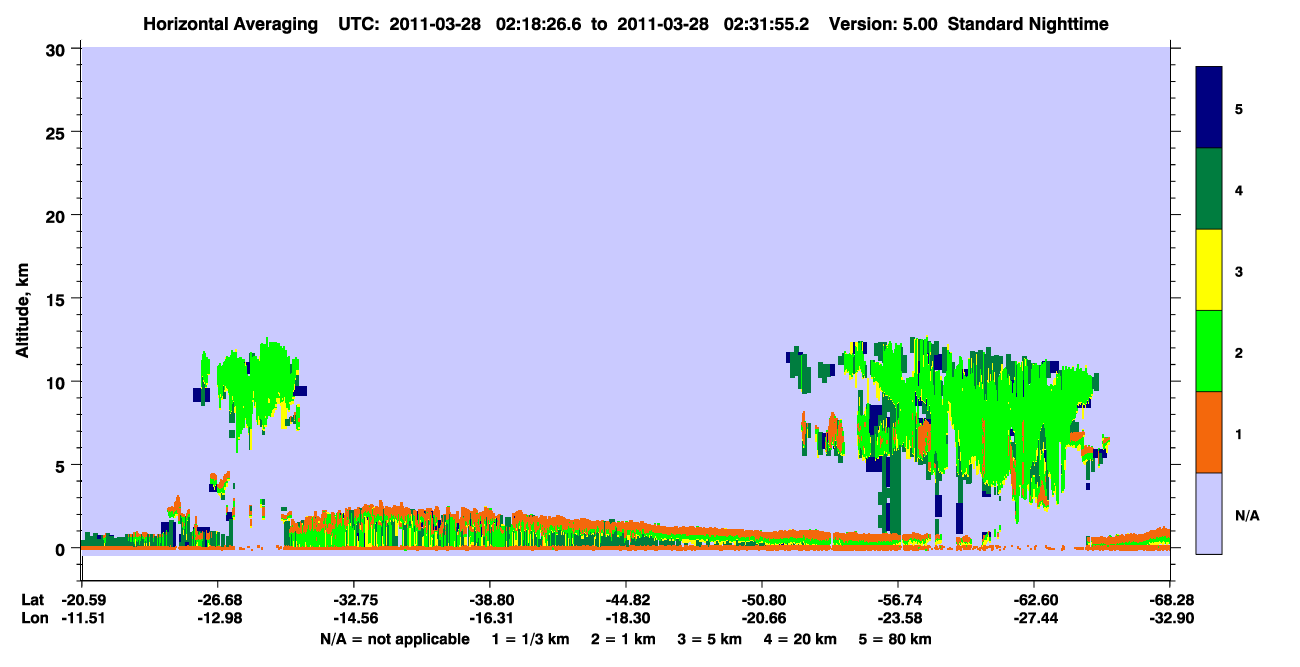Image resolution: width=1300 pixels, height=667 pixels.
Task: Click the "N/A = not applicable" legend text
Action: [x=394, y=639]
